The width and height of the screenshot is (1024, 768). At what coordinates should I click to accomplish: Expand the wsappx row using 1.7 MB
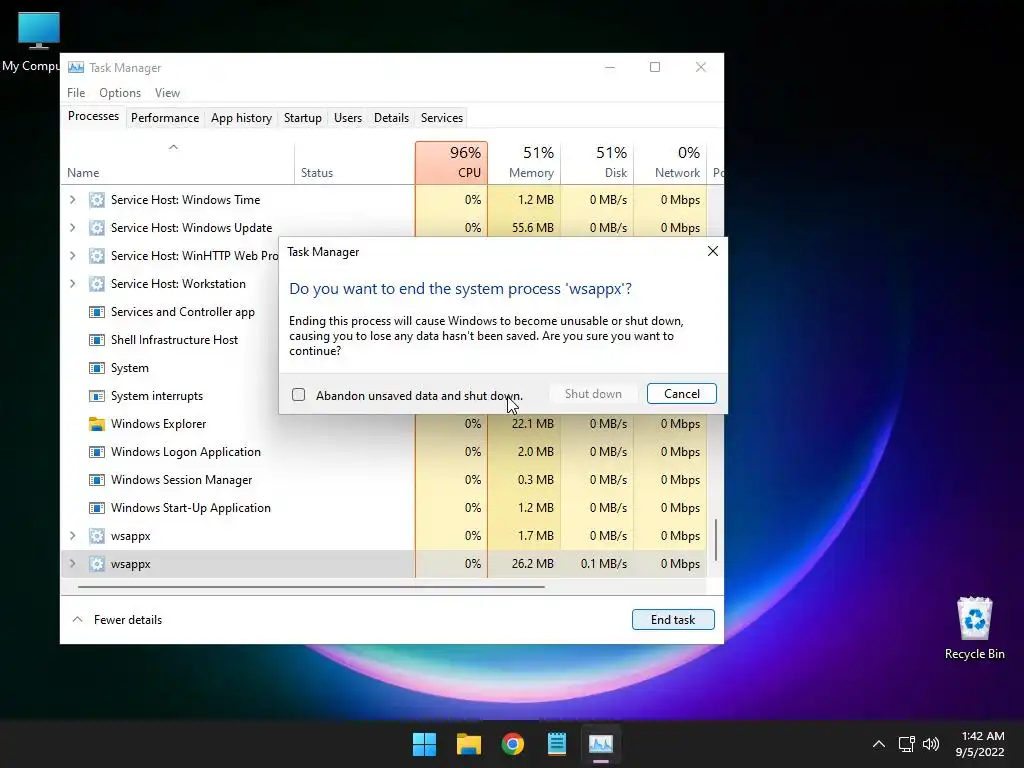72,536
